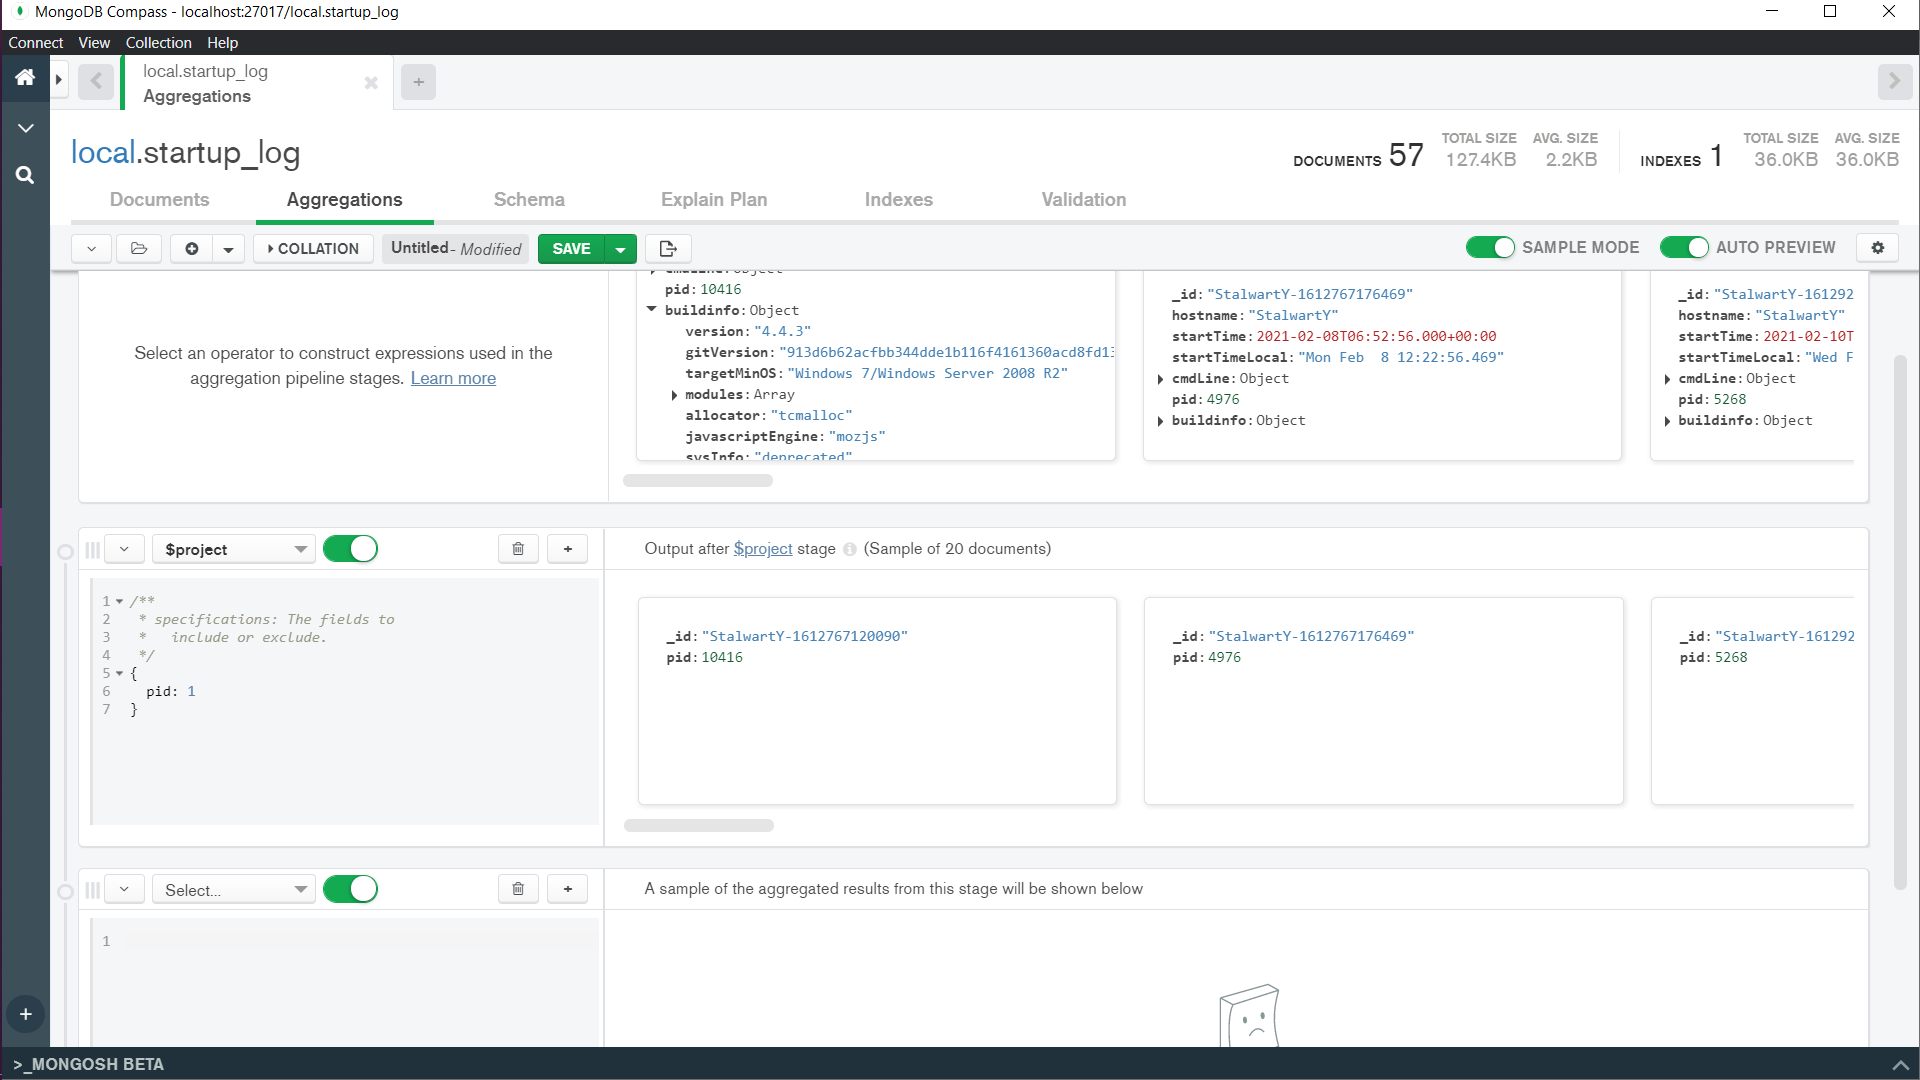Expand the COLLATION section
The height and width of the screenshot is (1080, 1920).
(313, 248)
